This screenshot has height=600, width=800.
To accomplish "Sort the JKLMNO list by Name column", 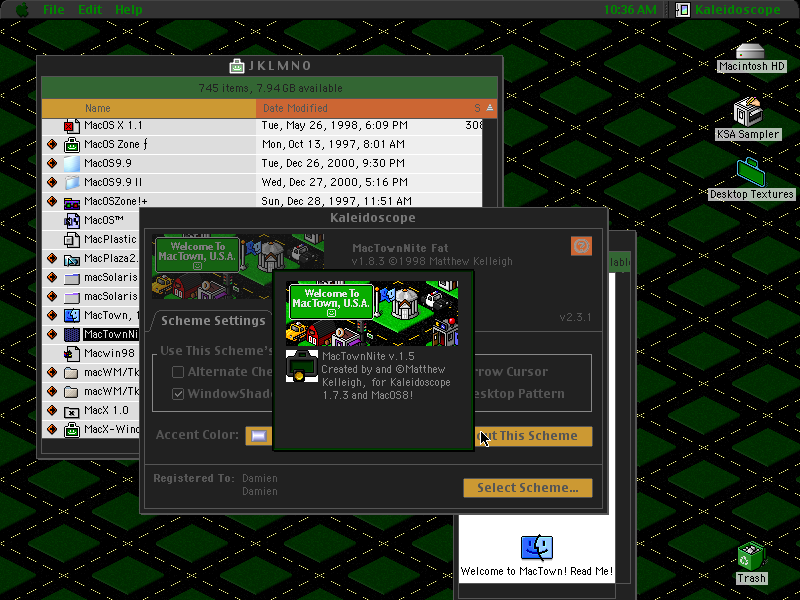I will click(148, 108).
